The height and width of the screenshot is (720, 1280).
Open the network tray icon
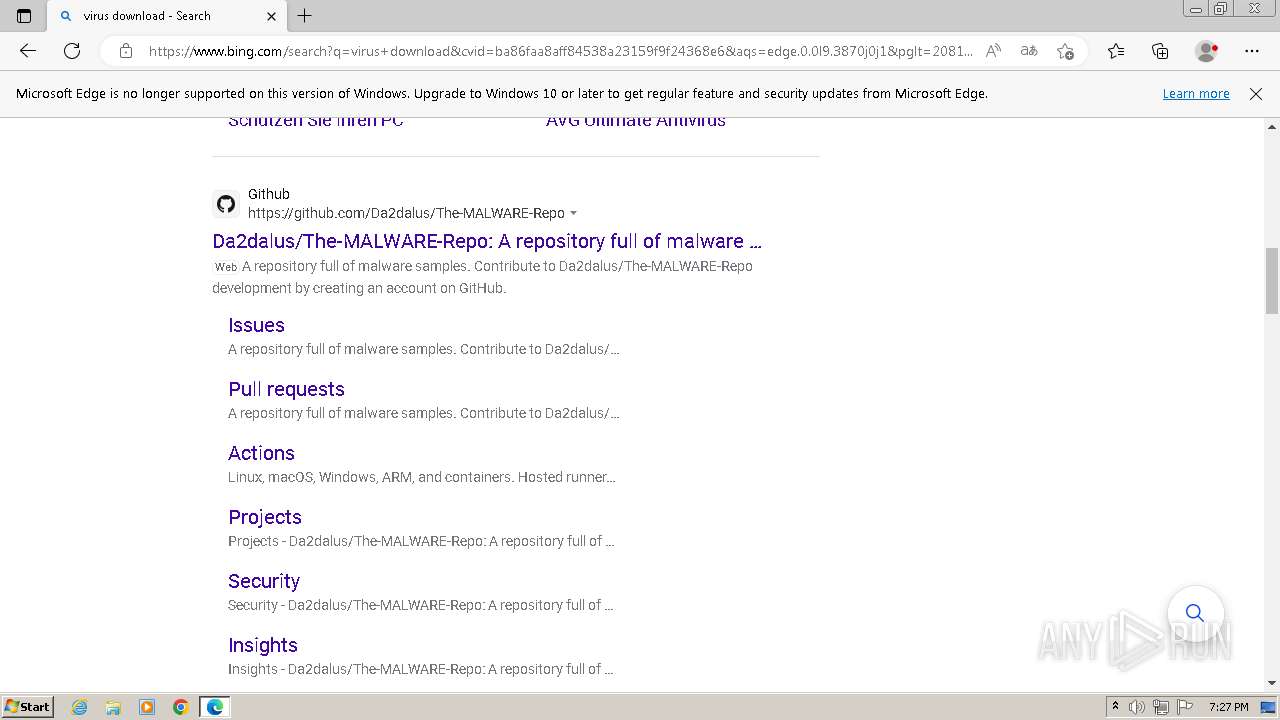[1161, 707]
